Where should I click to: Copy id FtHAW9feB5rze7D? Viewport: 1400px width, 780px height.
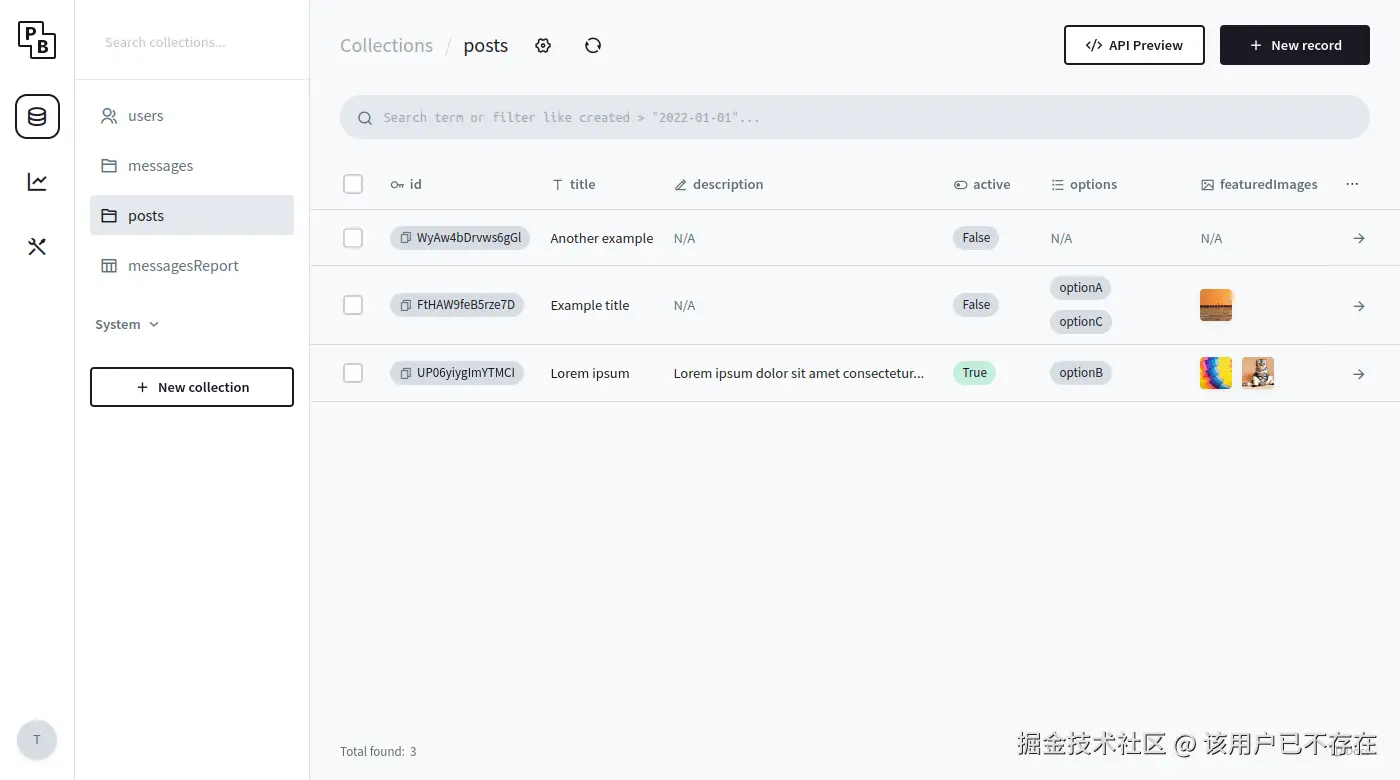click(x=405, y=305)
